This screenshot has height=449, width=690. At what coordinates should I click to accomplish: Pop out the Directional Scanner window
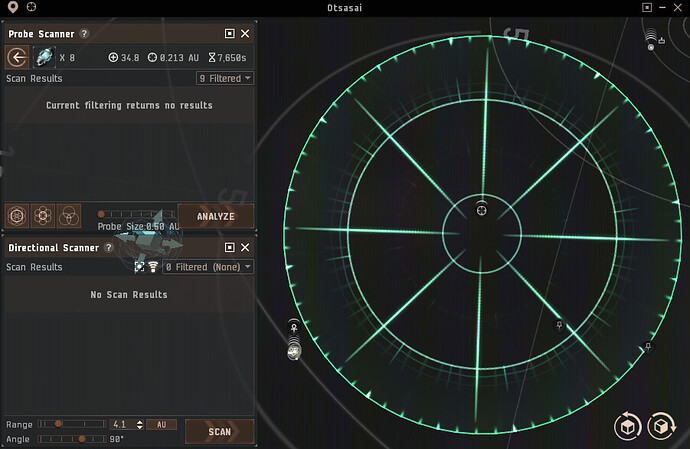pos(229,247)
